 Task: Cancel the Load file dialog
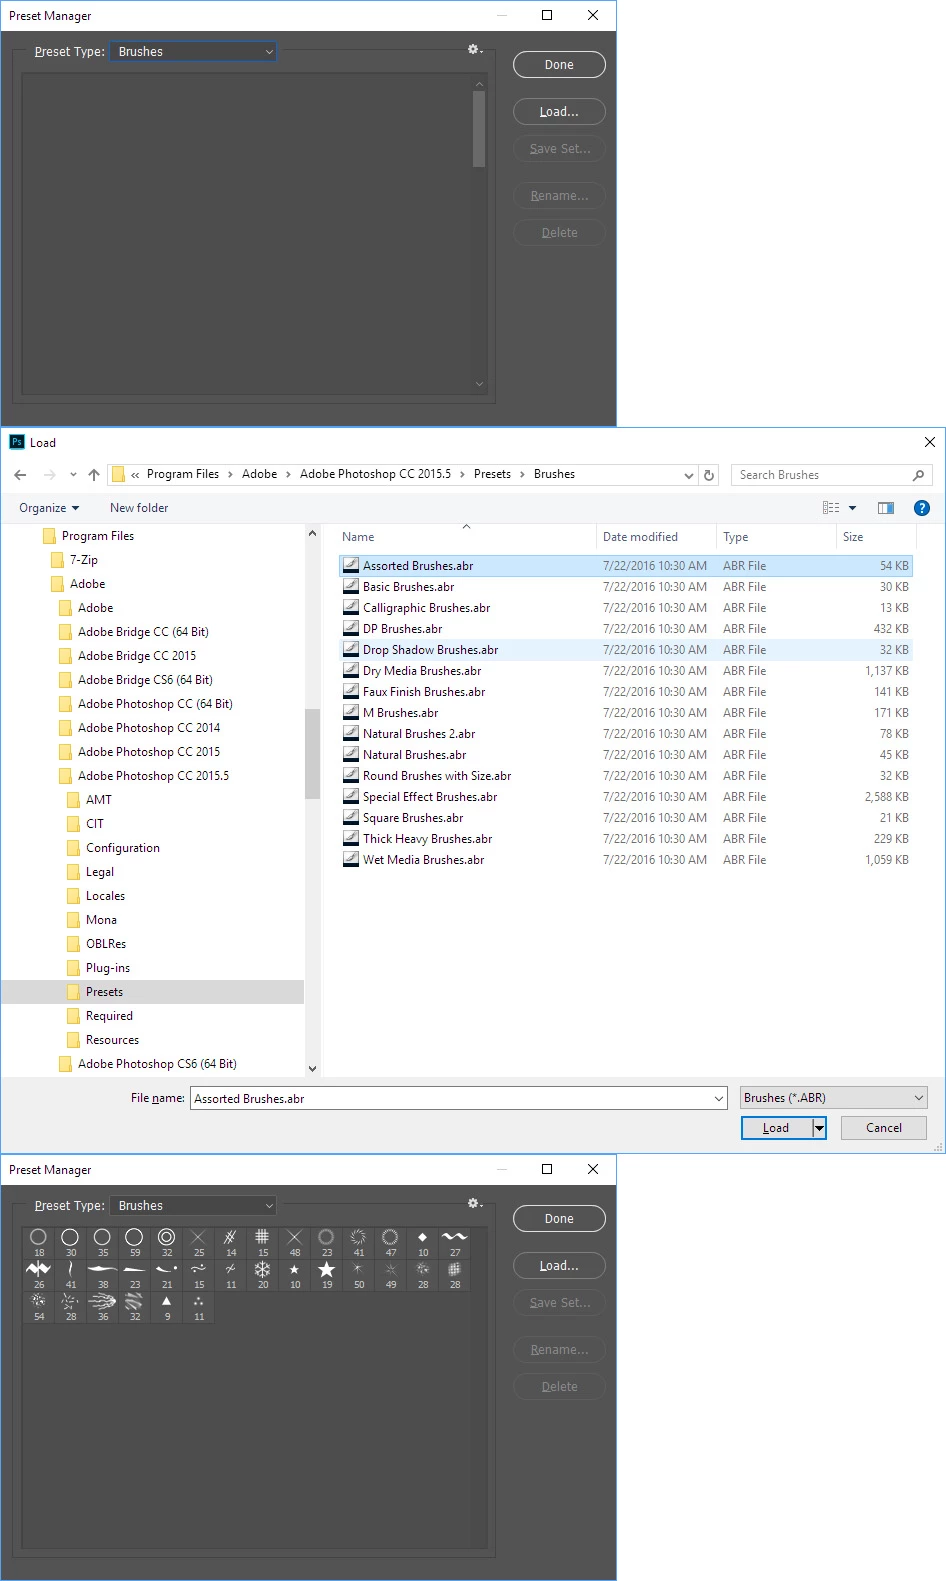[884, 1128]
